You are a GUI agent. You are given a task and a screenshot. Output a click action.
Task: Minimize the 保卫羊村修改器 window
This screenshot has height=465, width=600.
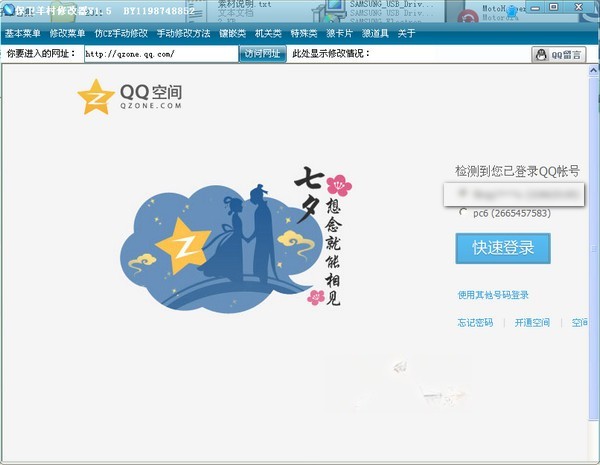point(536,7)
